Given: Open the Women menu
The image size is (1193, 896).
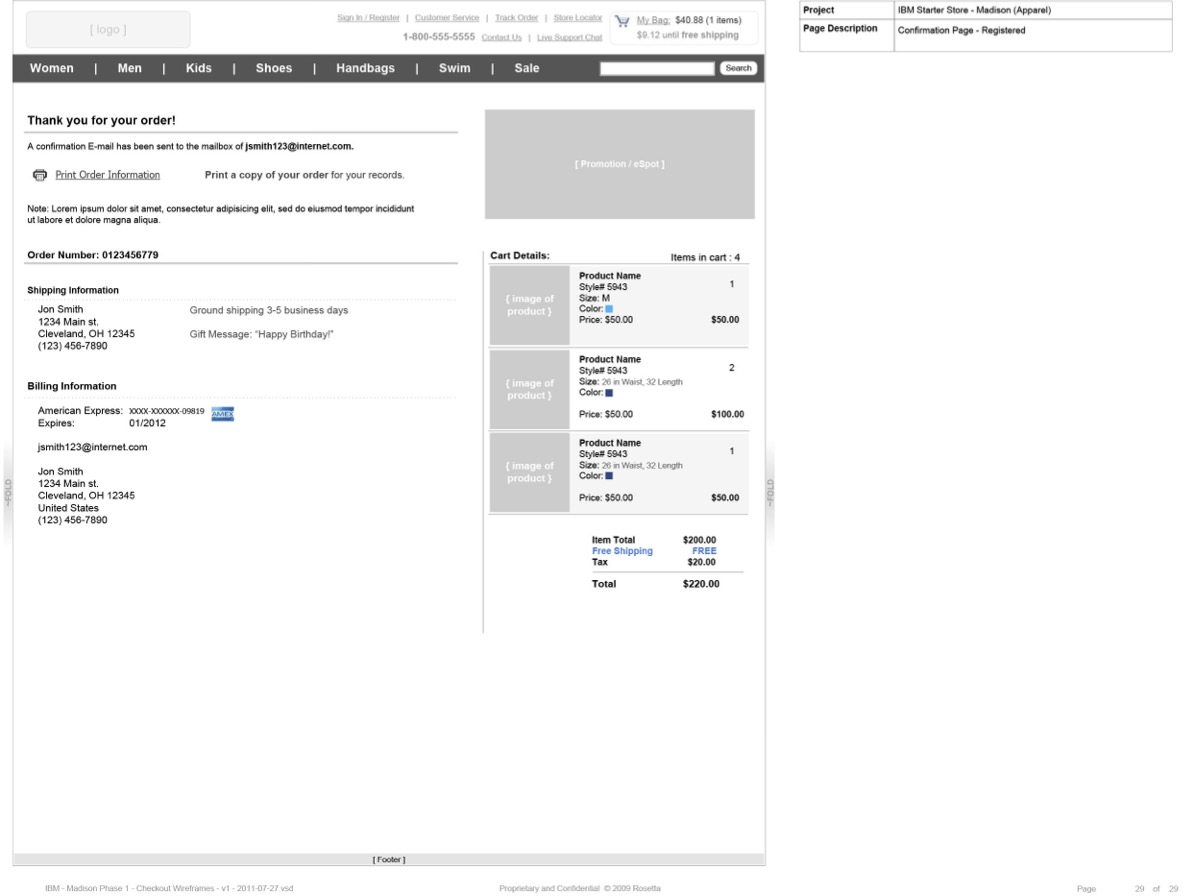Looking at the screenshot, I should 52,68.
